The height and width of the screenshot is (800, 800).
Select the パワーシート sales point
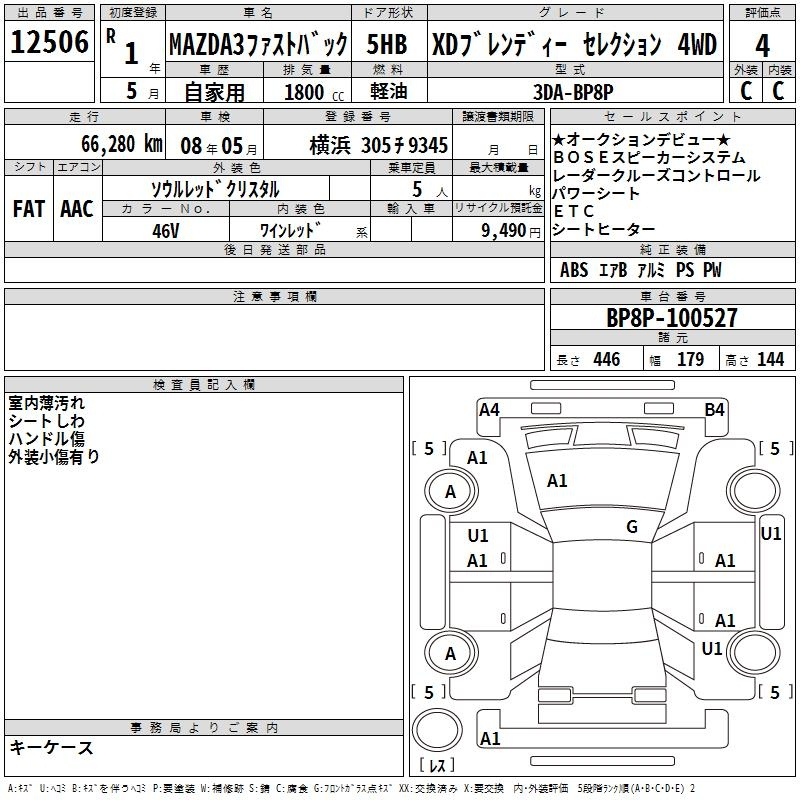point(596,193)
